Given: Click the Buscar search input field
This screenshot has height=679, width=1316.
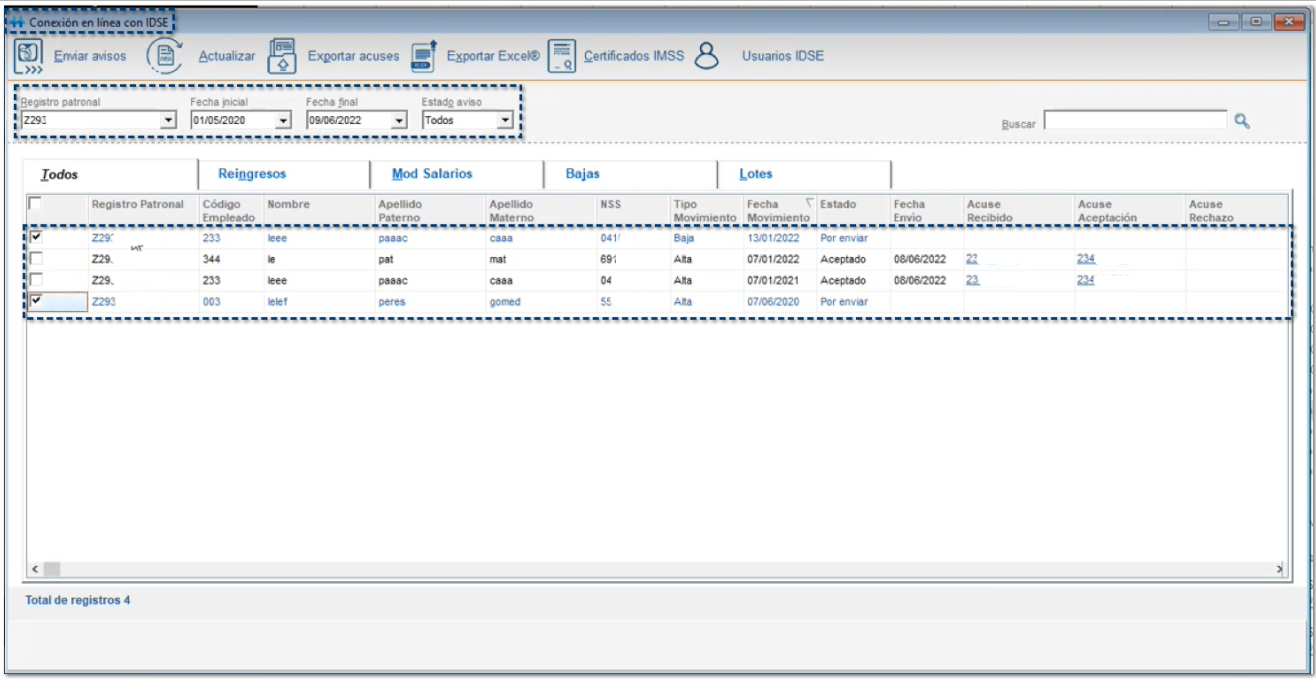Looking at the screenshot, I should (x=1135, y=121).
